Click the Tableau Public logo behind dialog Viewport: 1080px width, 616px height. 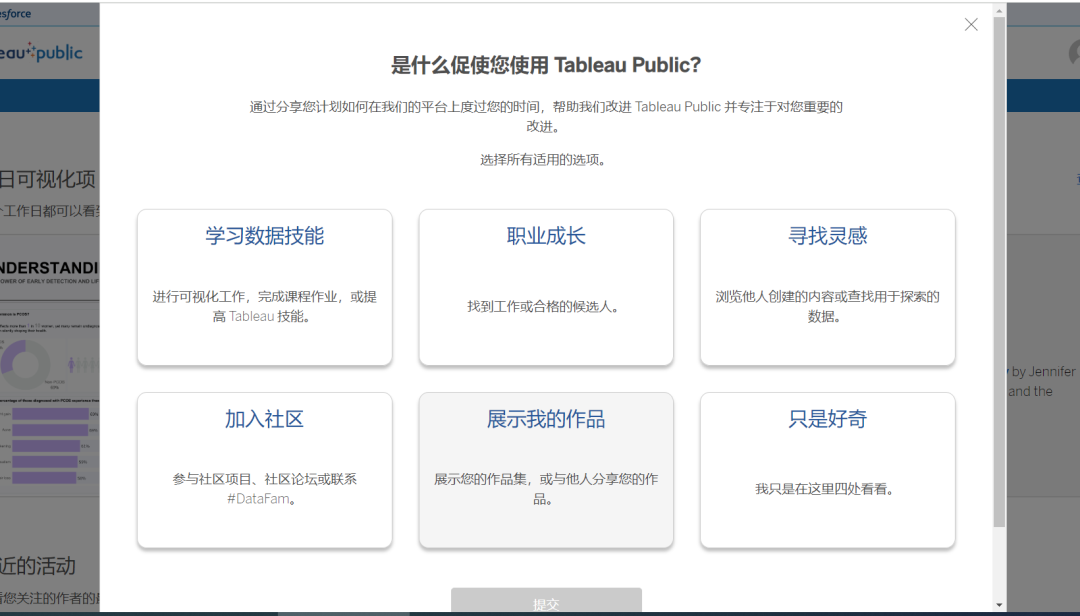click(41, 52)
